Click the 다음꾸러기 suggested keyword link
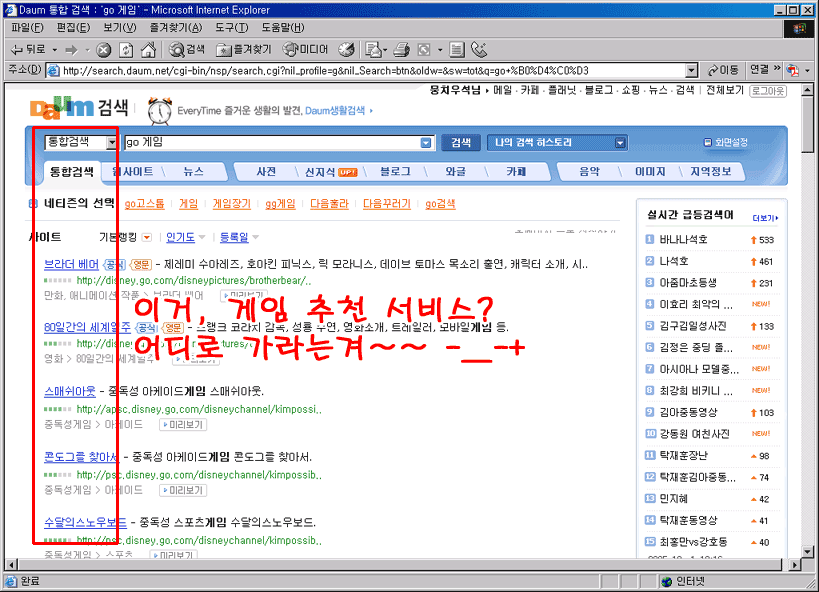This screenshot has height=592, width=819. [x=387, y=204]
